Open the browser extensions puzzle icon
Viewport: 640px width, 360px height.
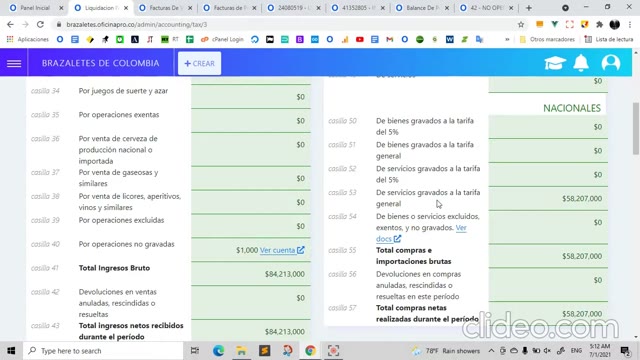[599, 24]
